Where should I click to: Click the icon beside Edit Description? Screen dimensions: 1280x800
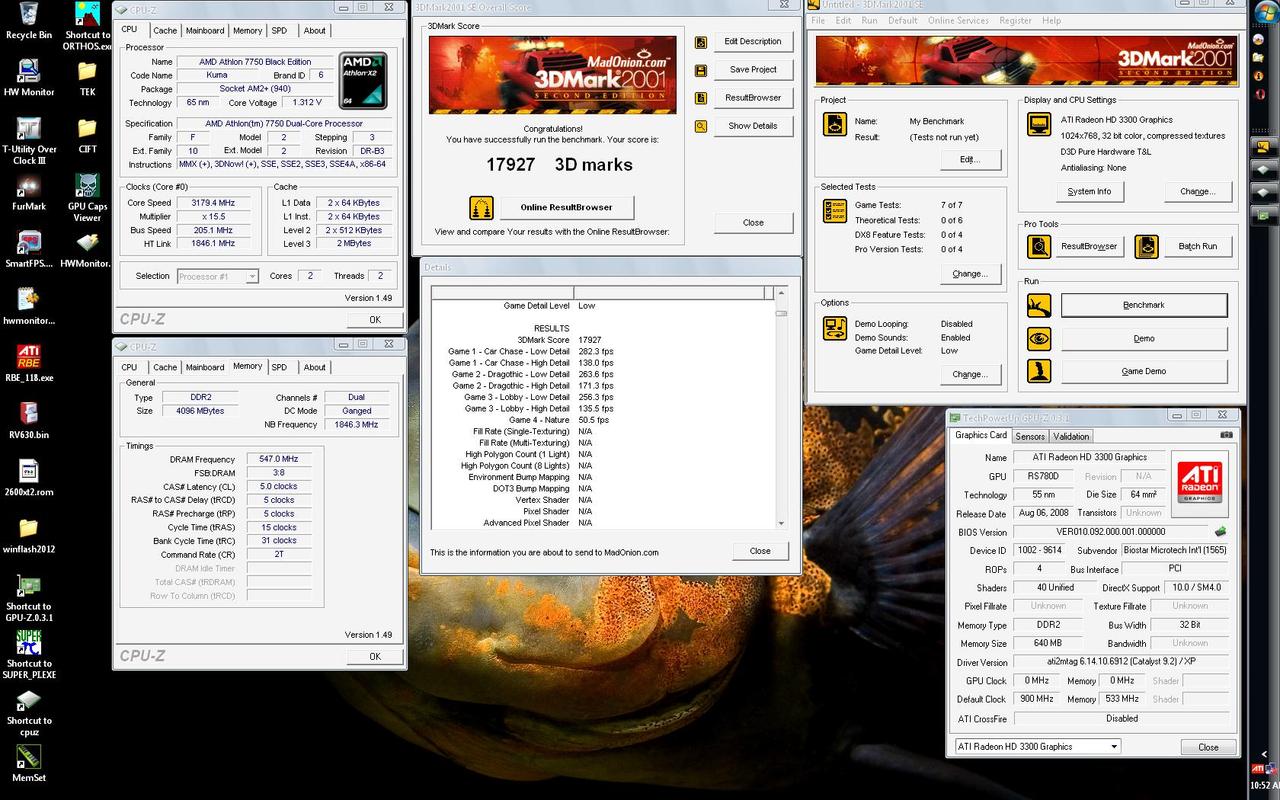point(701,42)
